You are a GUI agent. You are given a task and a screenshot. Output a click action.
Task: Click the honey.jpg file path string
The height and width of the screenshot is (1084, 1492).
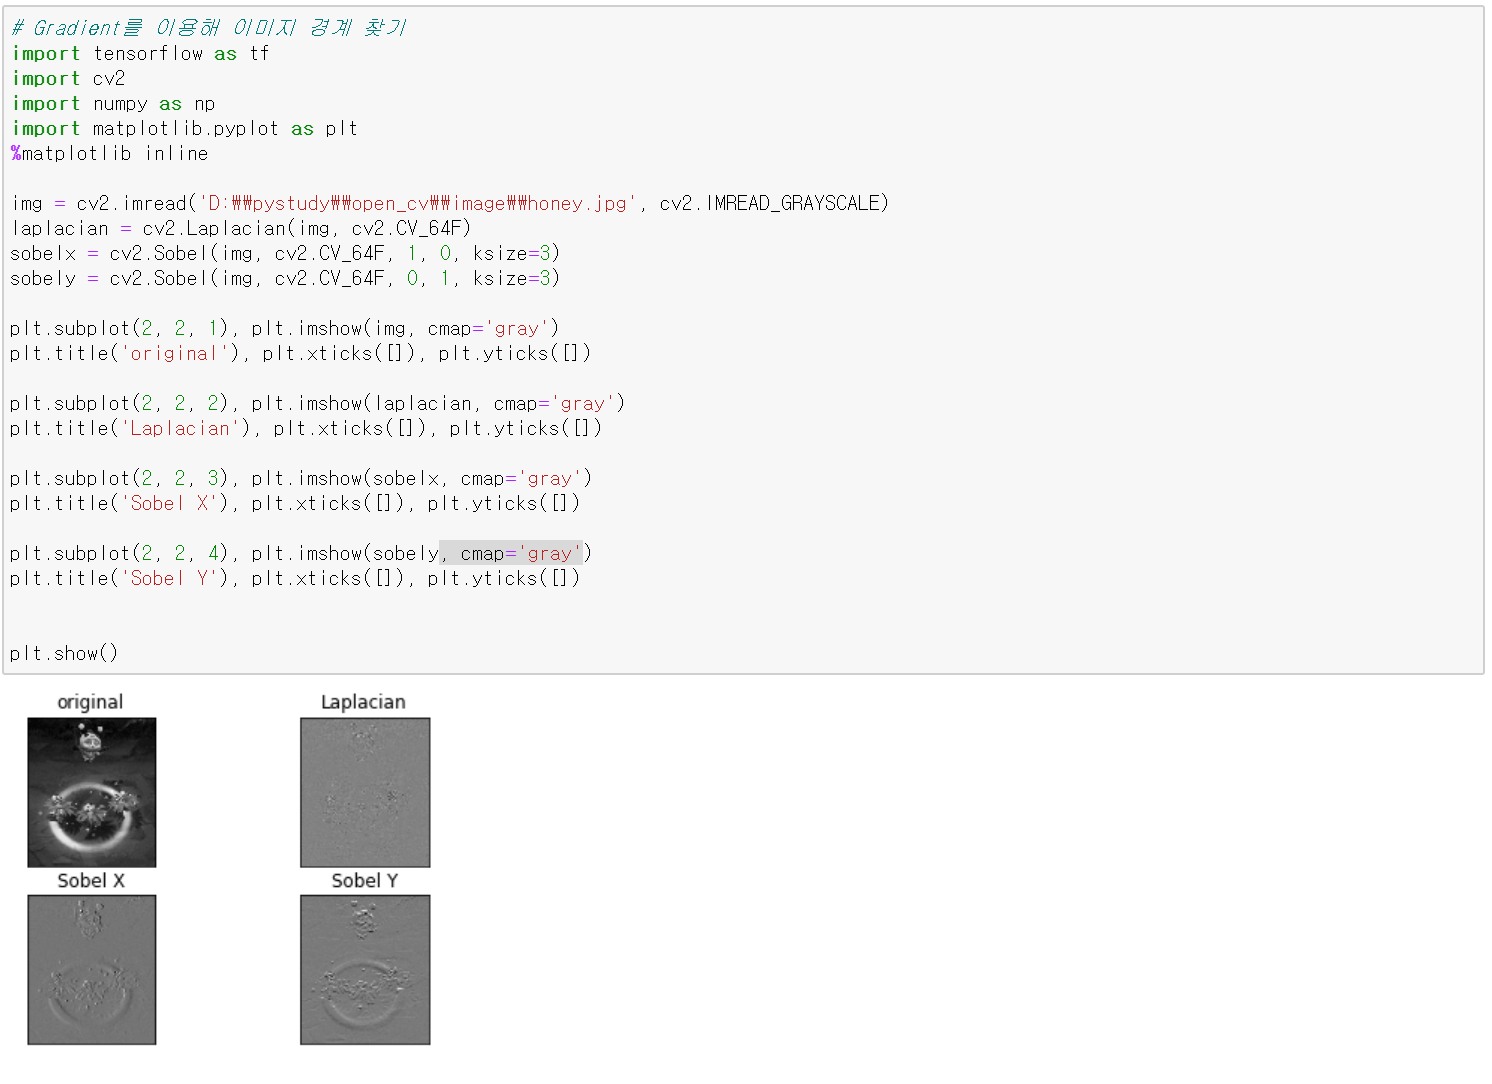point(418,204)
